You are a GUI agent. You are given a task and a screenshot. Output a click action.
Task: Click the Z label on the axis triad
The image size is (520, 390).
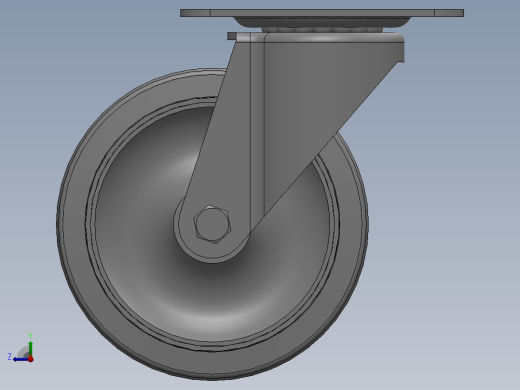click(10, 357)
